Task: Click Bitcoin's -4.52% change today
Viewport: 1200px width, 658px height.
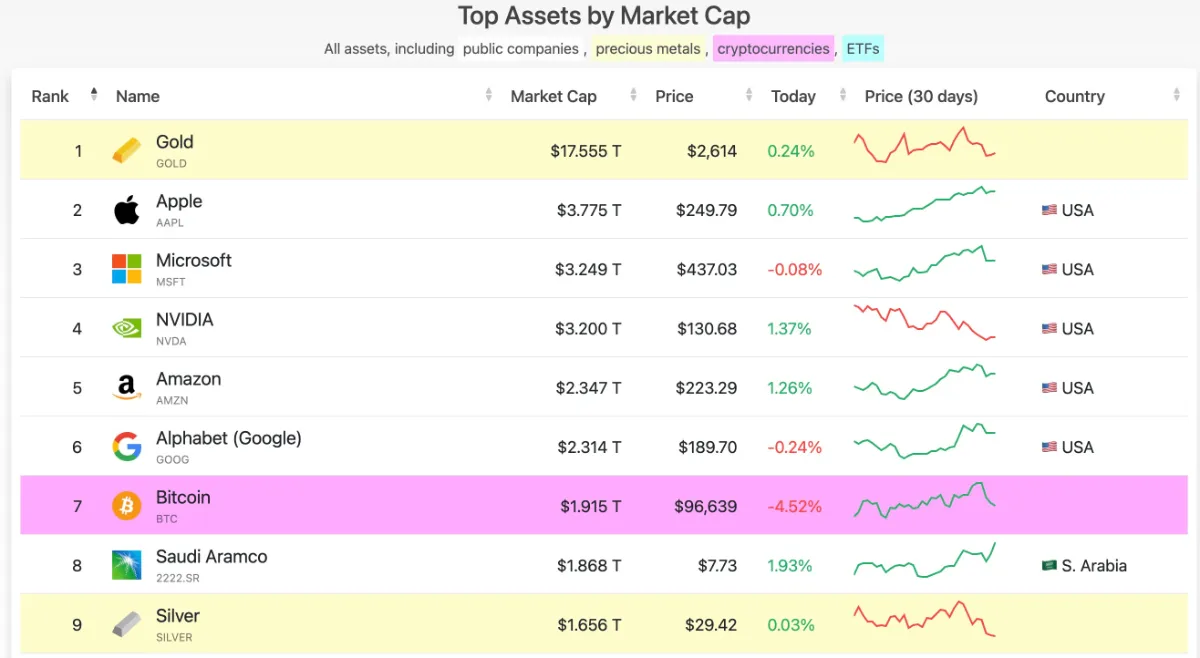Action: click(x=795, y=506)
